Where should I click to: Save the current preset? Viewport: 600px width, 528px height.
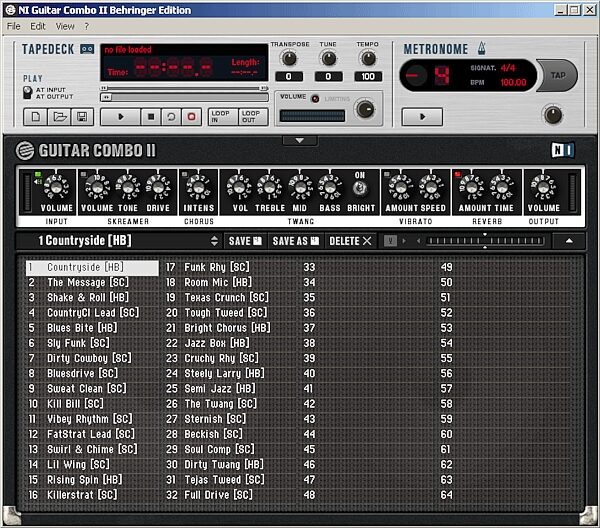[x=245, y=241]
